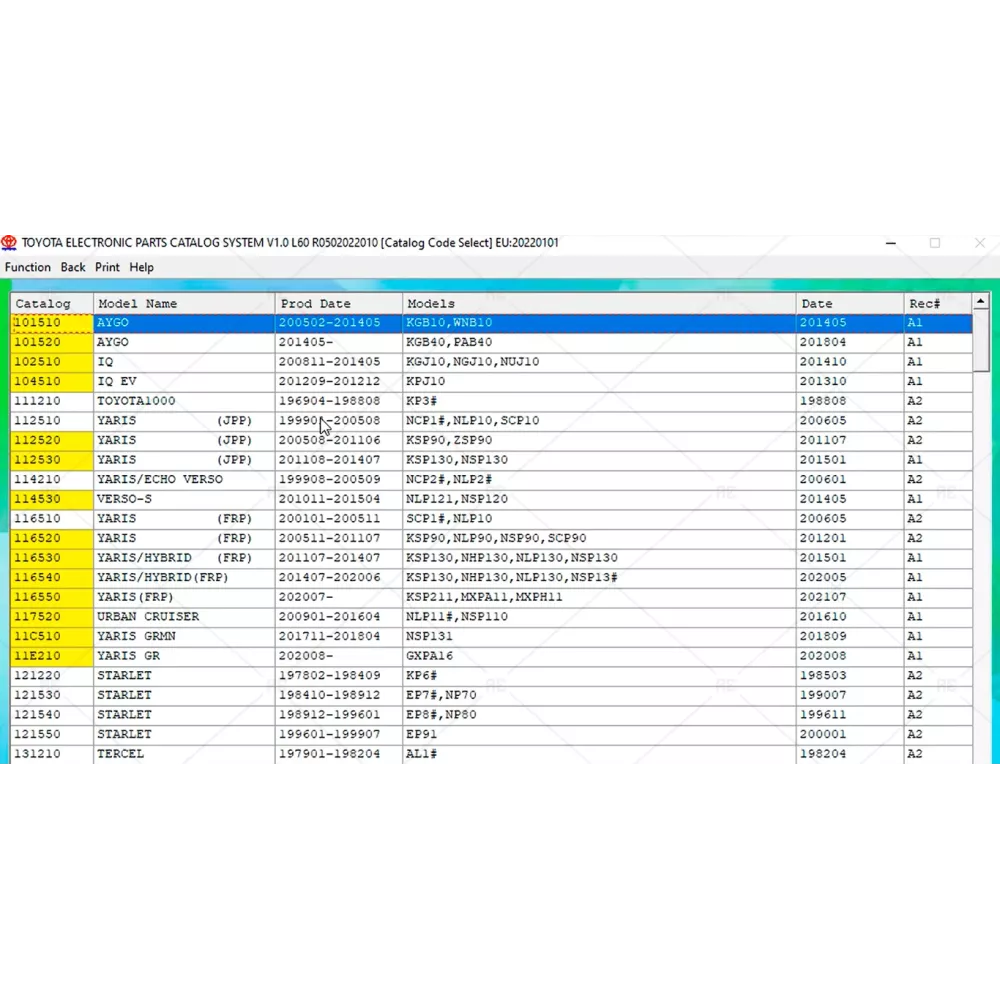Click the Rec# column header
Image resolution: width=1000 pixels, height=1000 pixels.
[x=937, y=303]
